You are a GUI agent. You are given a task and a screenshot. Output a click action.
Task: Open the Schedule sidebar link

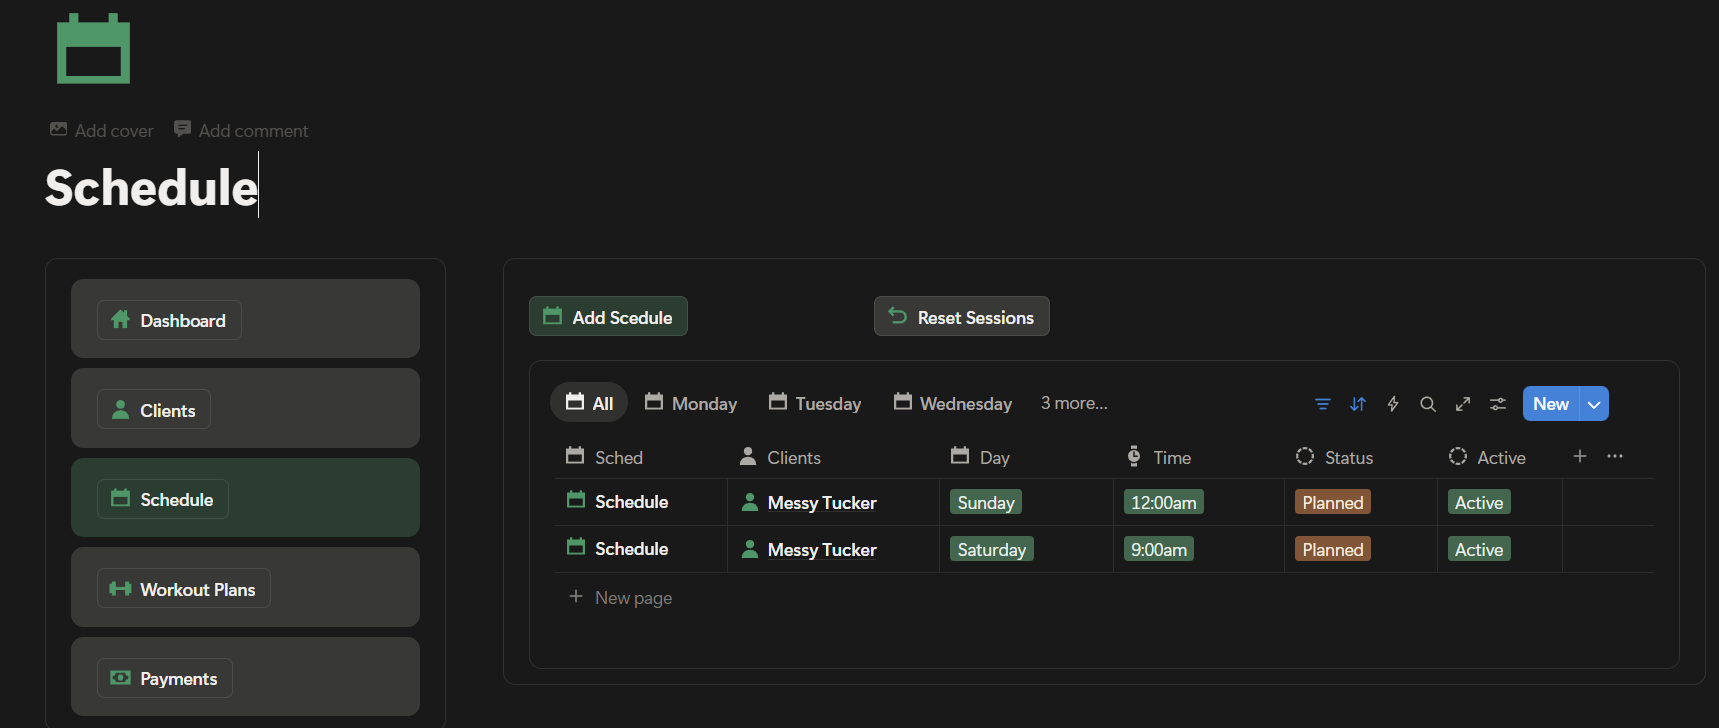coord(163,499)
